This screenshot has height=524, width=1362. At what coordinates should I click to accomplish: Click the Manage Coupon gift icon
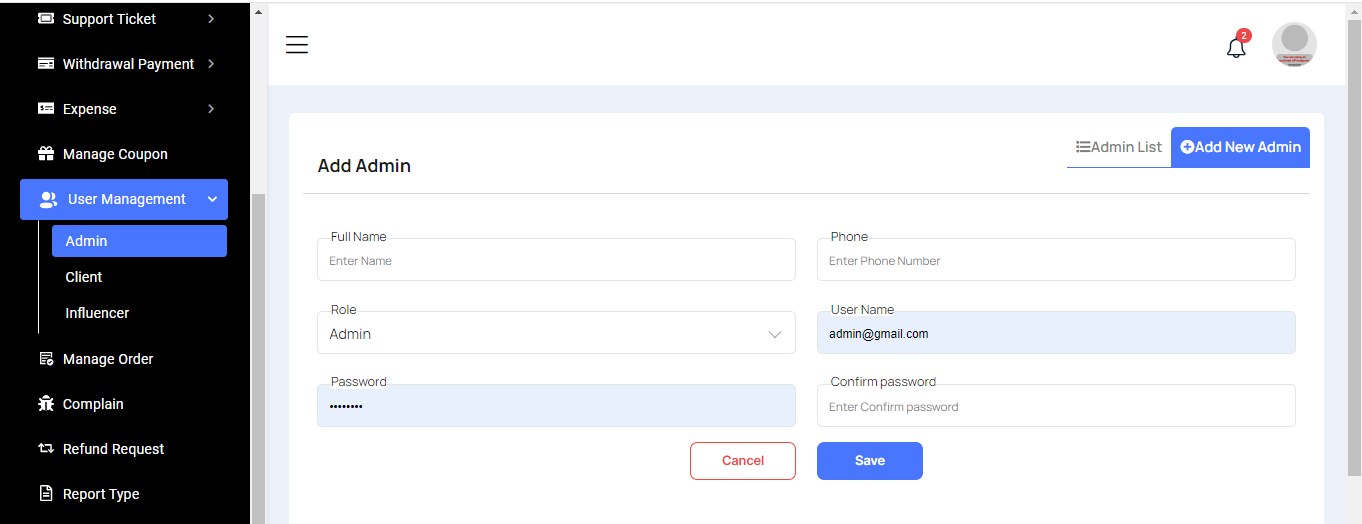pos(46,154)
